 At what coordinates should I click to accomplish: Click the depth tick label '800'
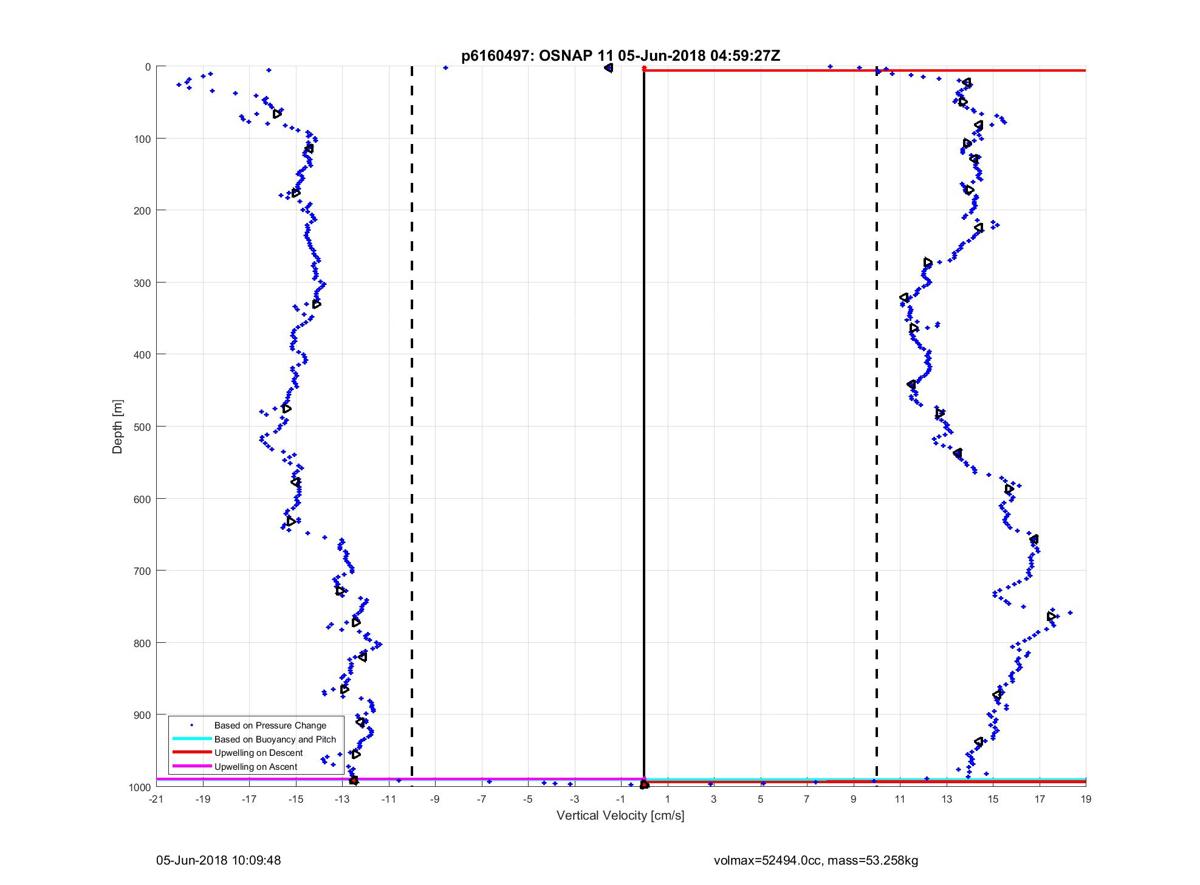141,643
